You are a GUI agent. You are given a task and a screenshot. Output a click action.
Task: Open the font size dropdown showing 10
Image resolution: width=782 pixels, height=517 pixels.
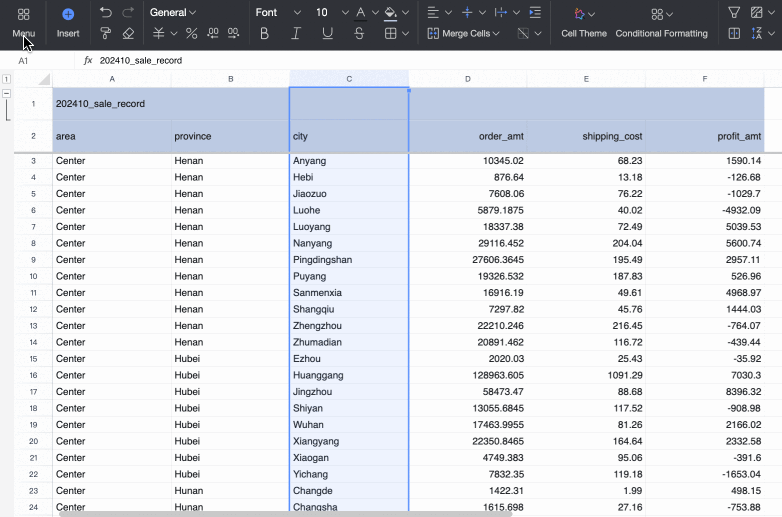[x=328, y=13]
